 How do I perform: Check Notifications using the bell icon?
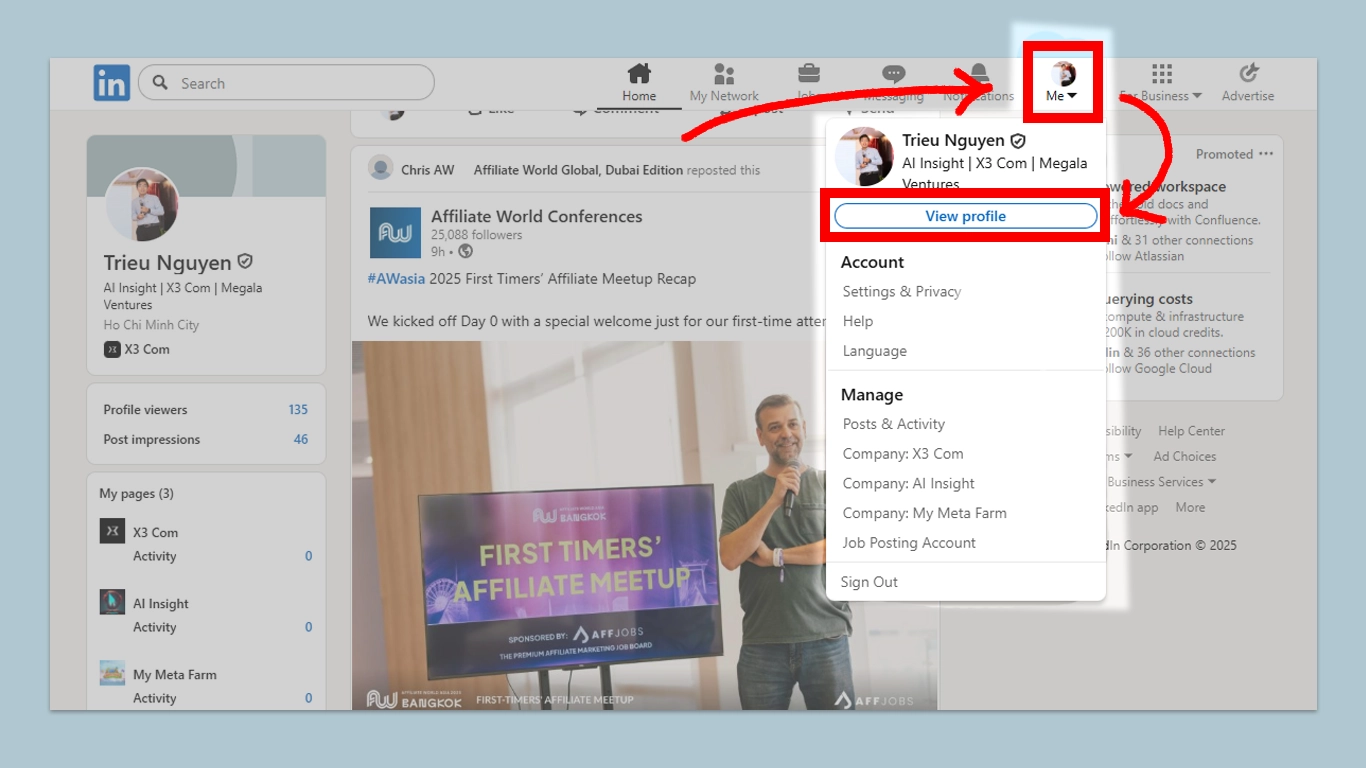[x=979, y=73]
